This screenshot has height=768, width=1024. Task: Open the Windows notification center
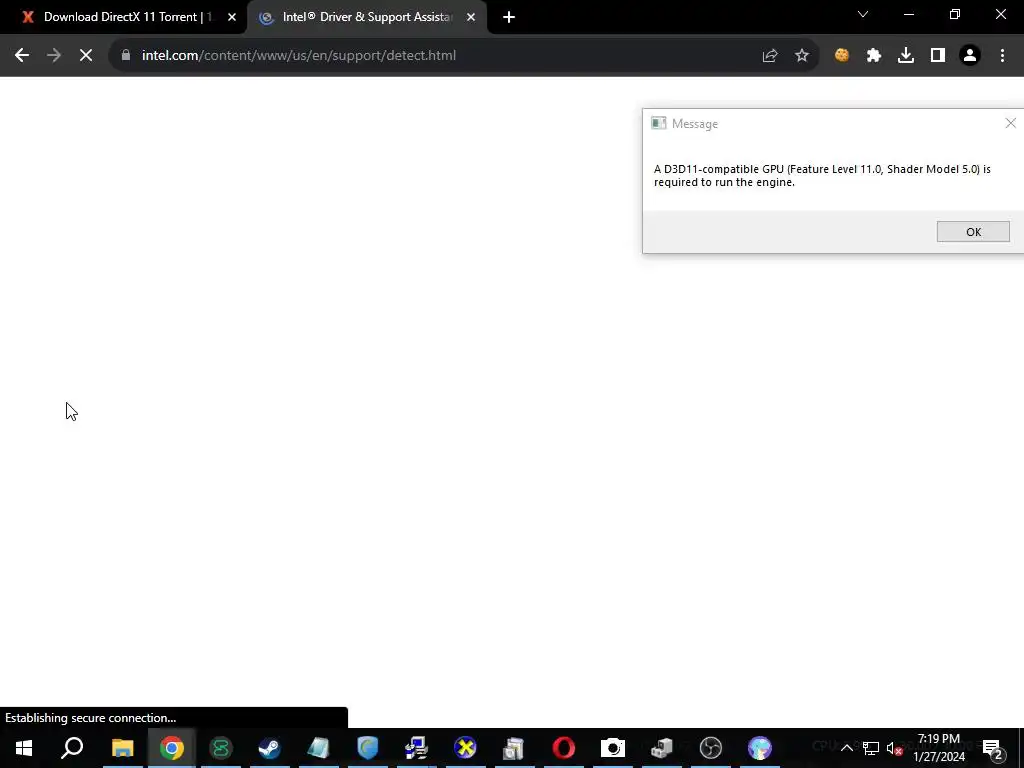(992, 748)
